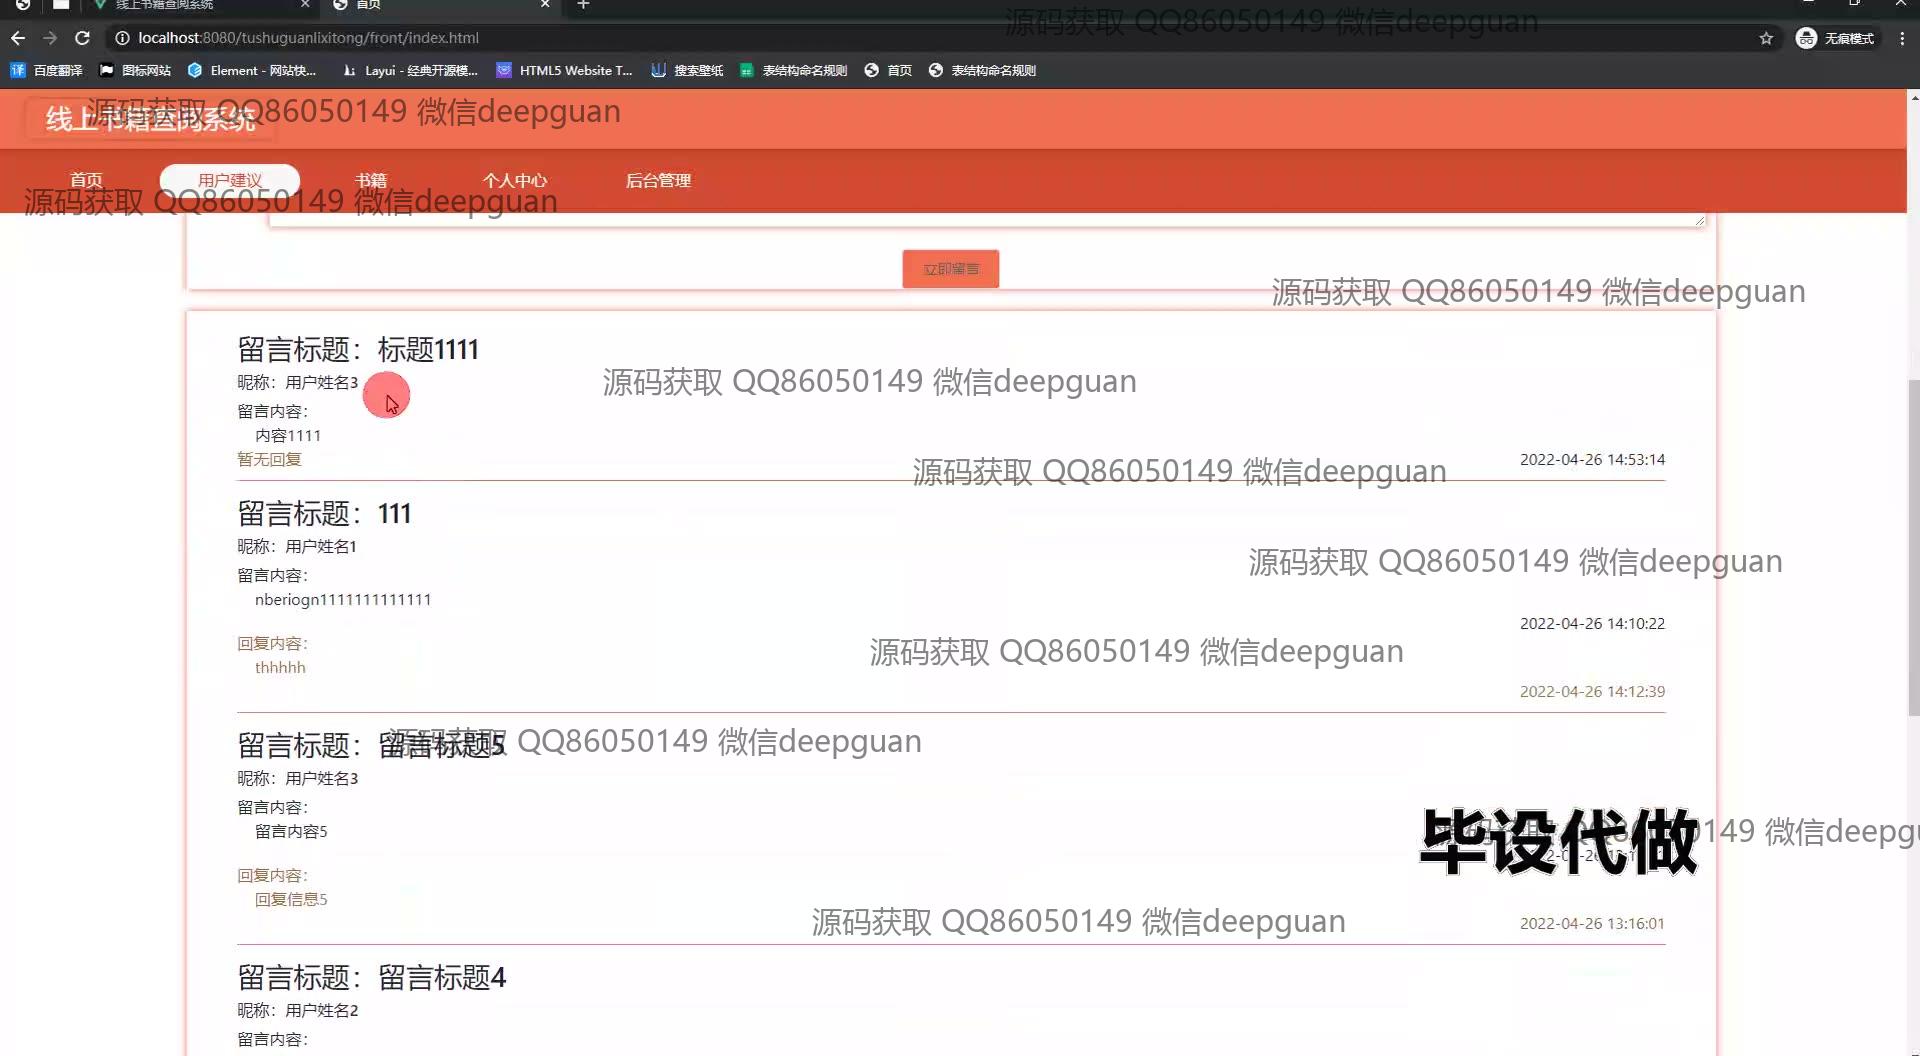Open the 搜索壁纸 bookmark

pos(687,70)
